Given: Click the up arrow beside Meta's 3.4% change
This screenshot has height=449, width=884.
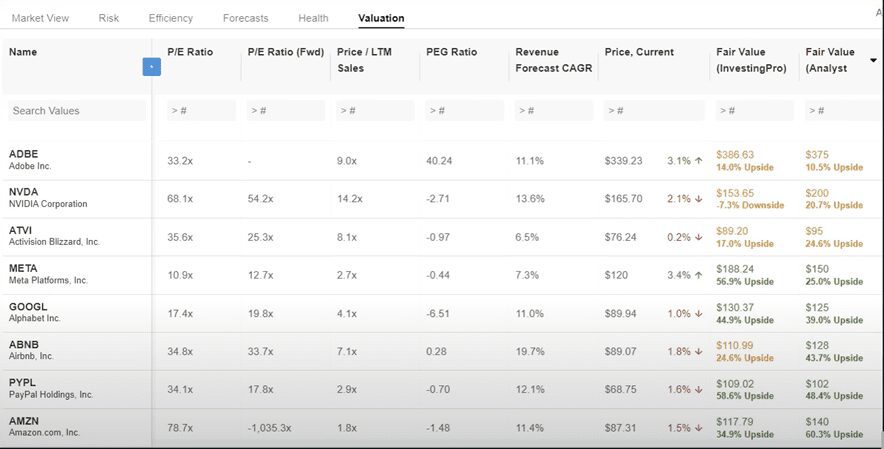Looking at the screenshot, I should (x=698, y=275).
